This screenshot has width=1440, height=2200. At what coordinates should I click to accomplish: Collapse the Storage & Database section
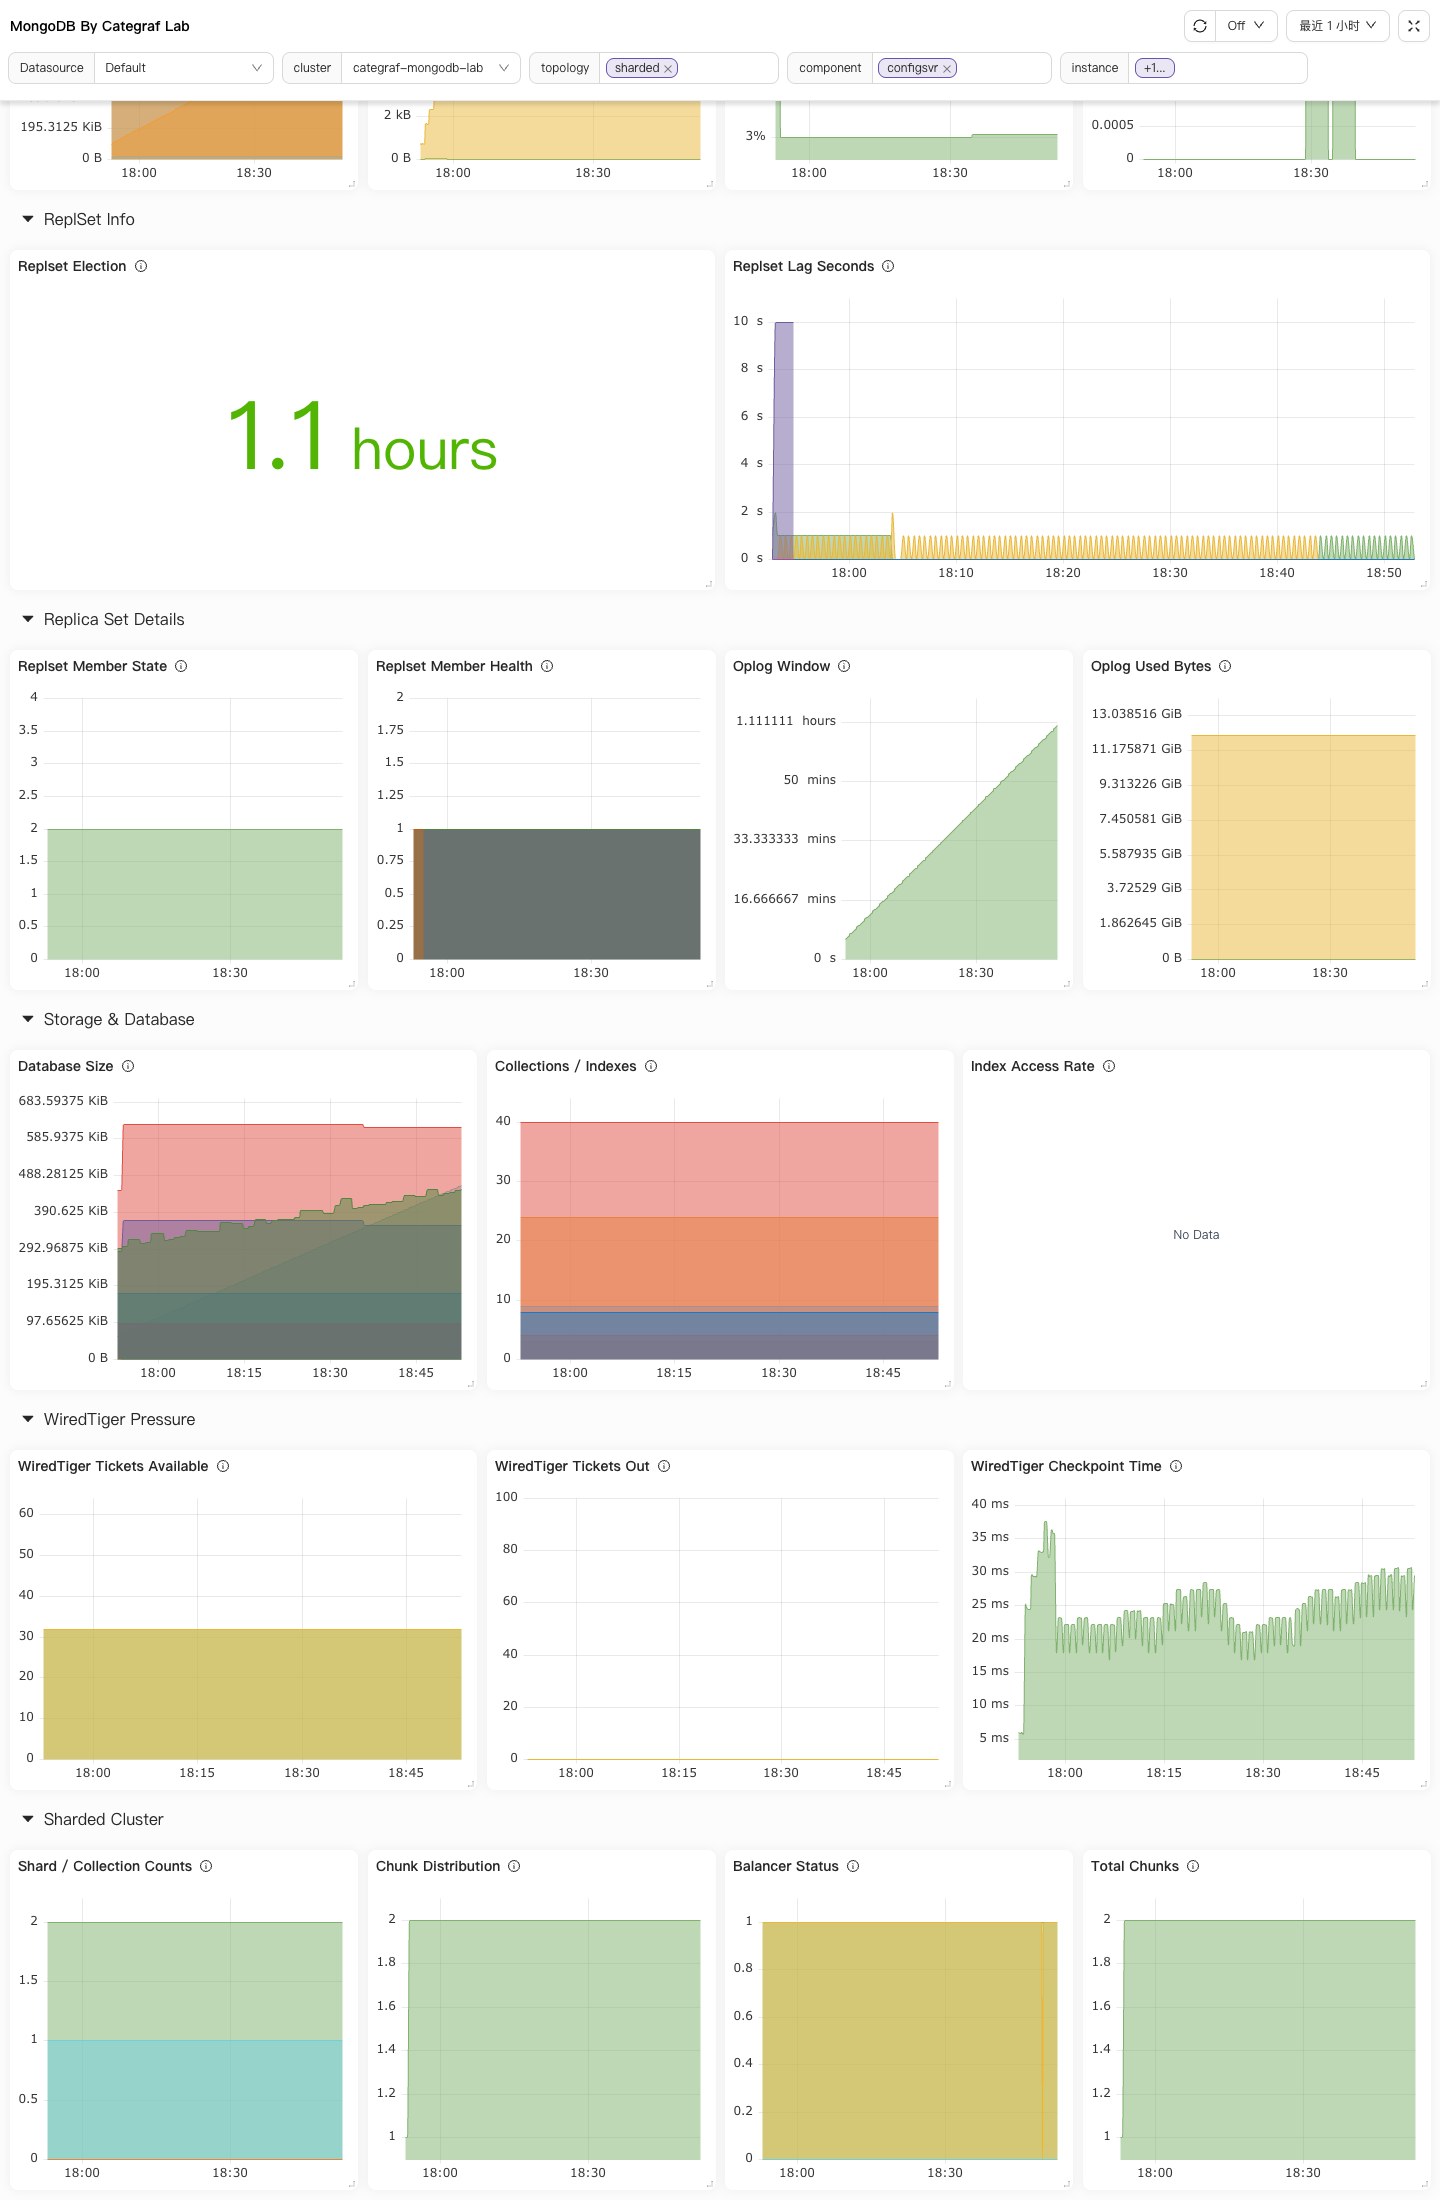pyautogui.click(x=28, y=1019)
